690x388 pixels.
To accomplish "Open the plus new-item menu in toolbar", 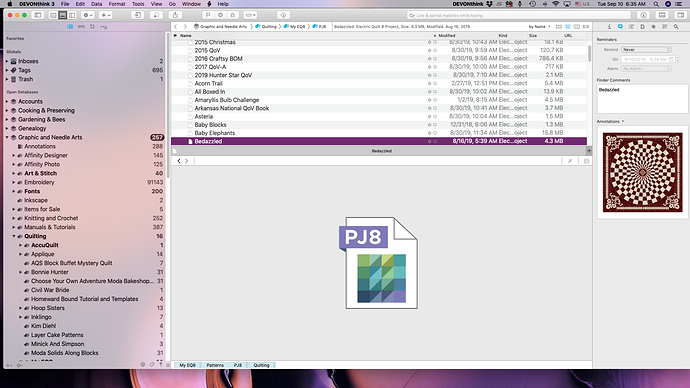I will (106, 15).
